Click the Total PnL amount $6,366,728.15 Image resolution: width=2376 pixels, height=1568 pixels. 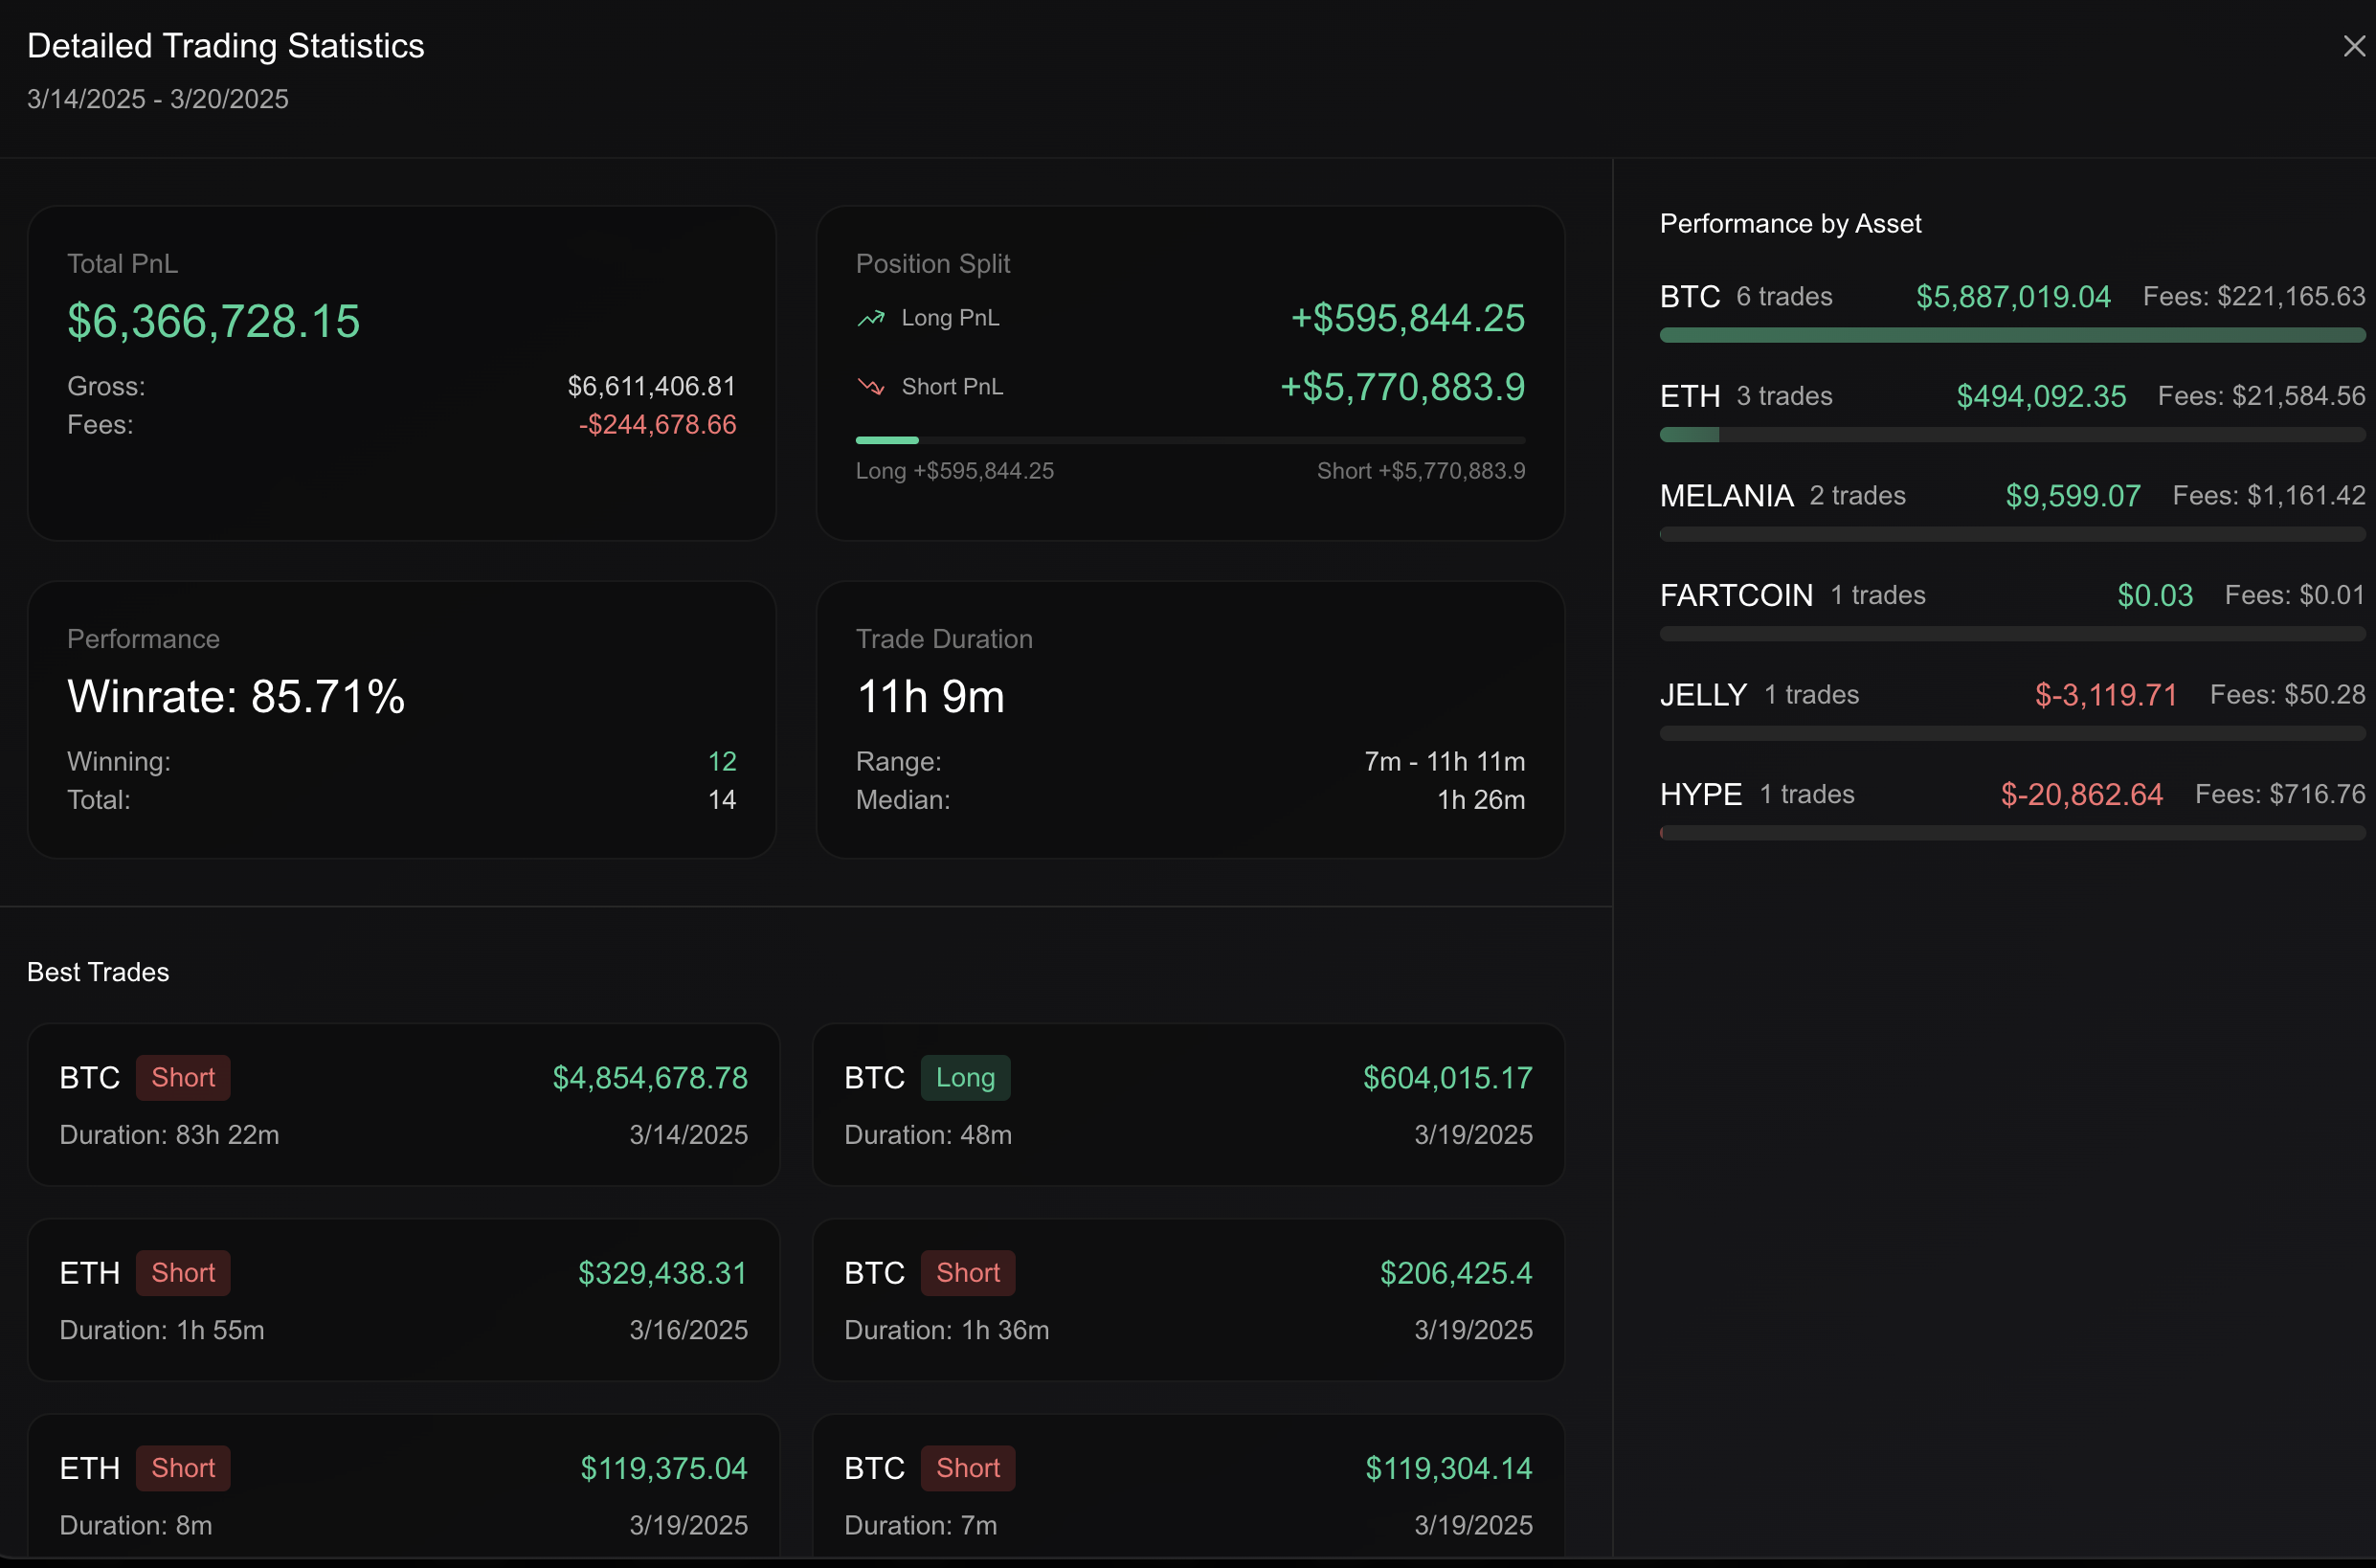(x=213, y=322)
